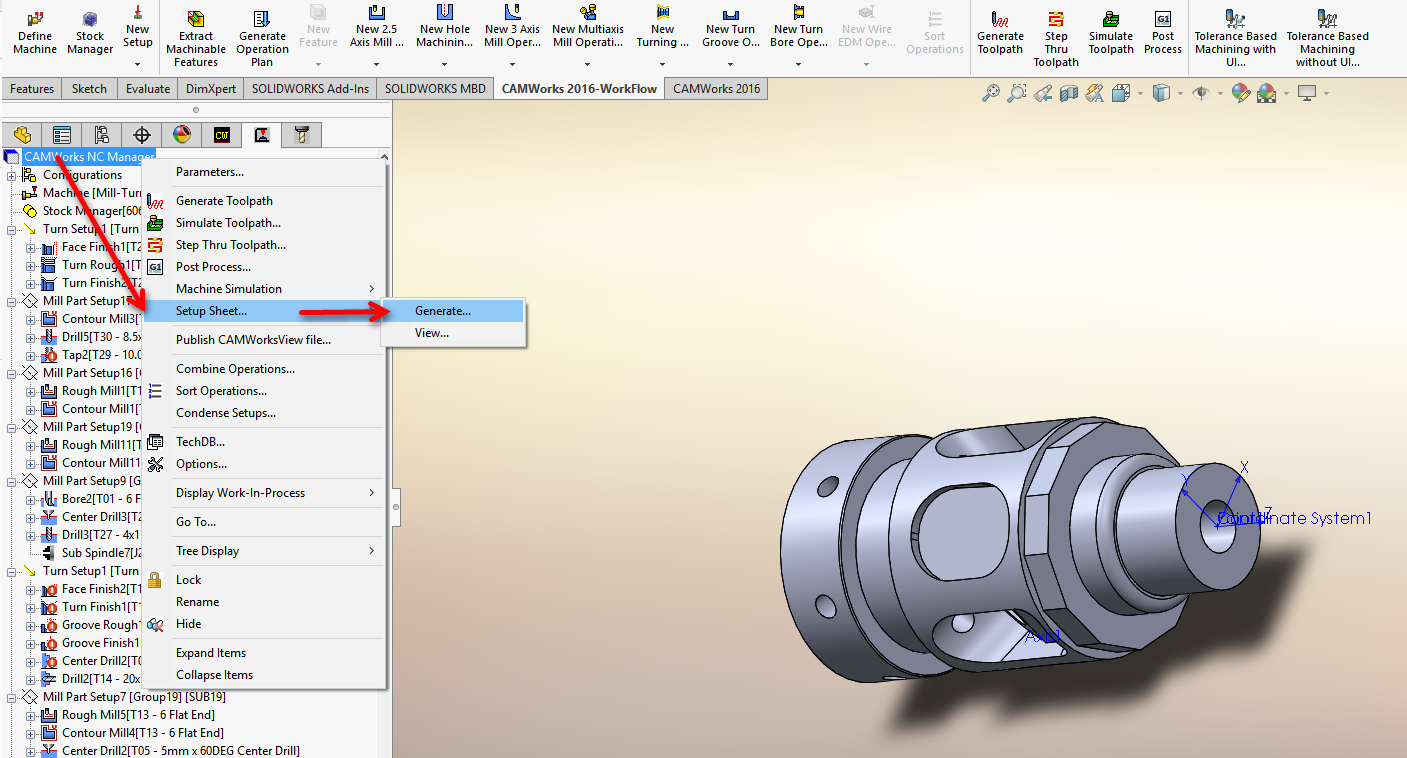
Task: Click Zoom to Fit view icon
Action: 990,93
